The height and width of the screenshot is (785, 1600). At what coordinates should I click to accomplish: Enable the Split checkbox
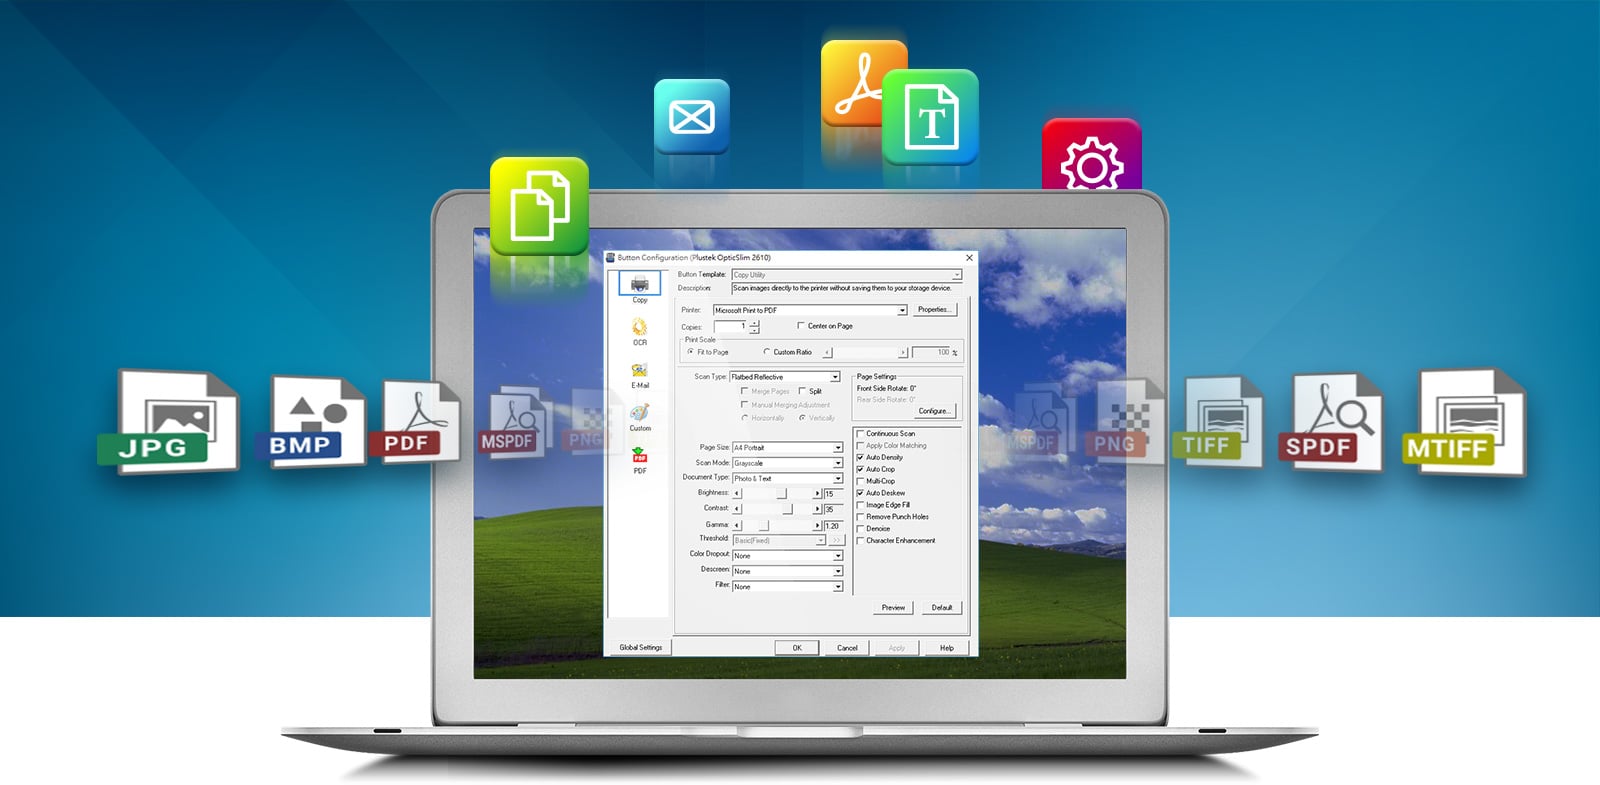click(802, 391)
